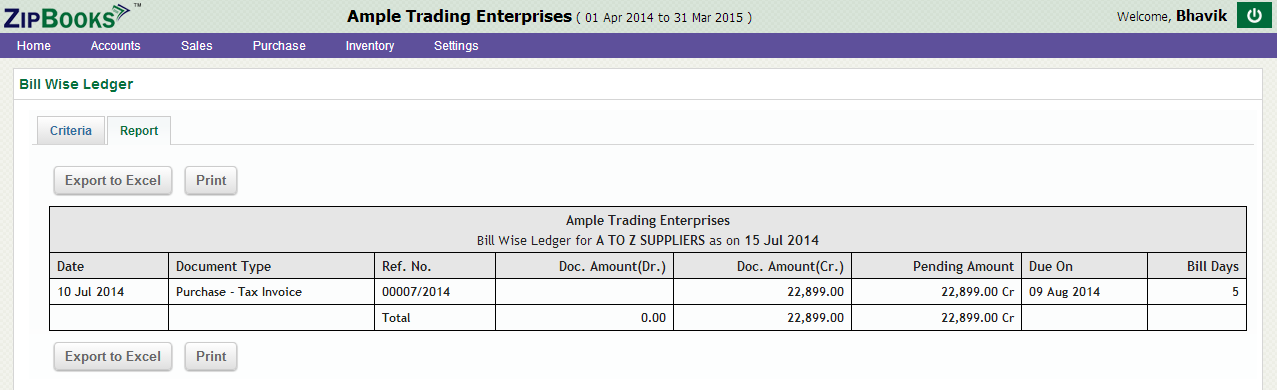Image resolution: width=1277 pixels, height=390 pixels.
Task: Open the Inventory menu
Action: [370, 46]
